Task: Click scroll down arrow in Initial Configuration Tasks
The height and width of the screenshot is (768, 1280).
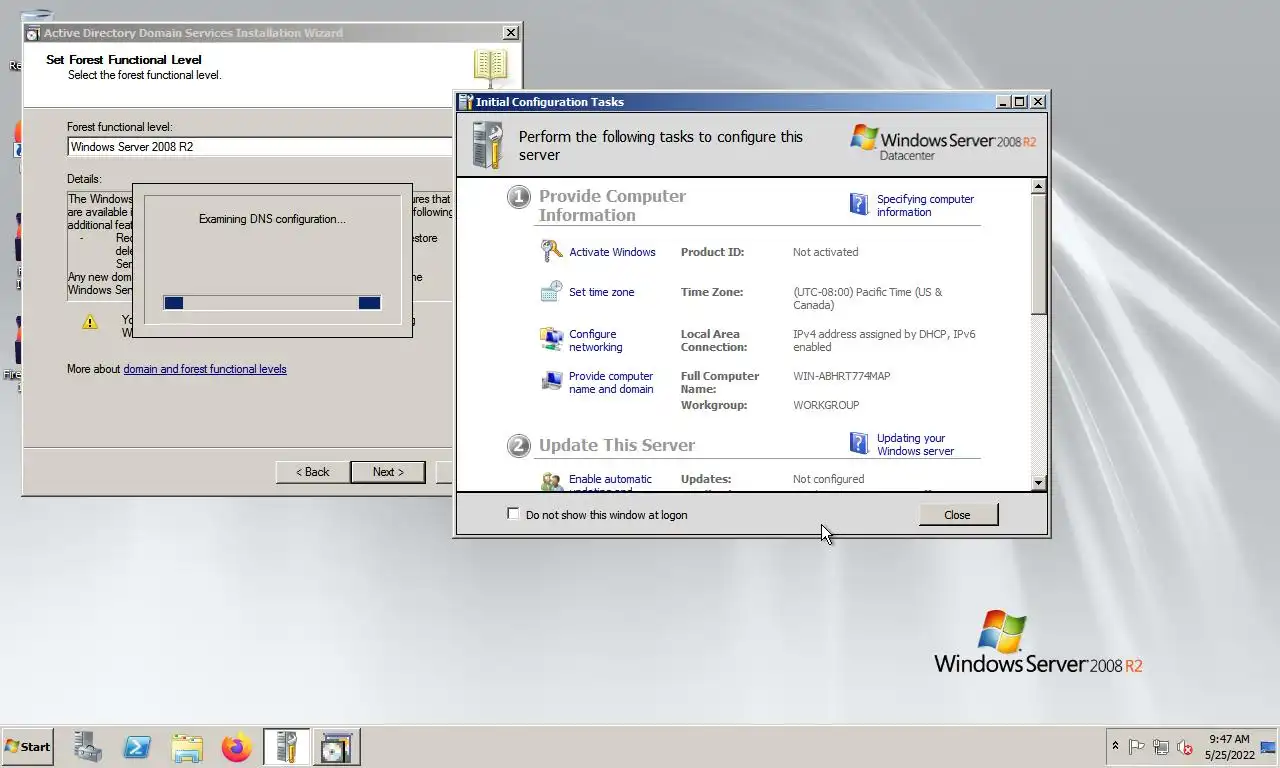Action: (1038, 483)
